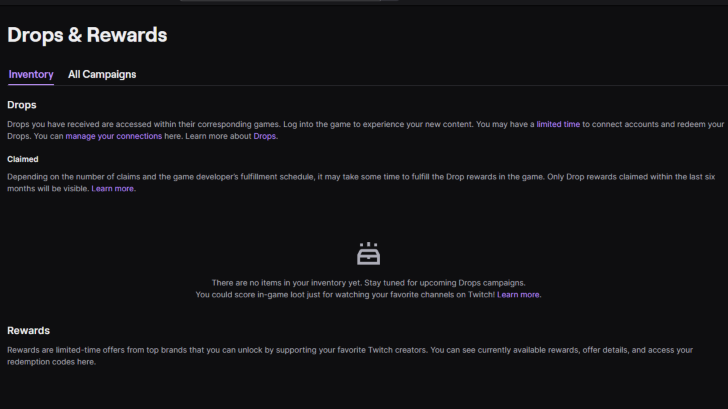
Task: Click the purple 'Drops' link after 'Learn more about'
Action: 264,136
